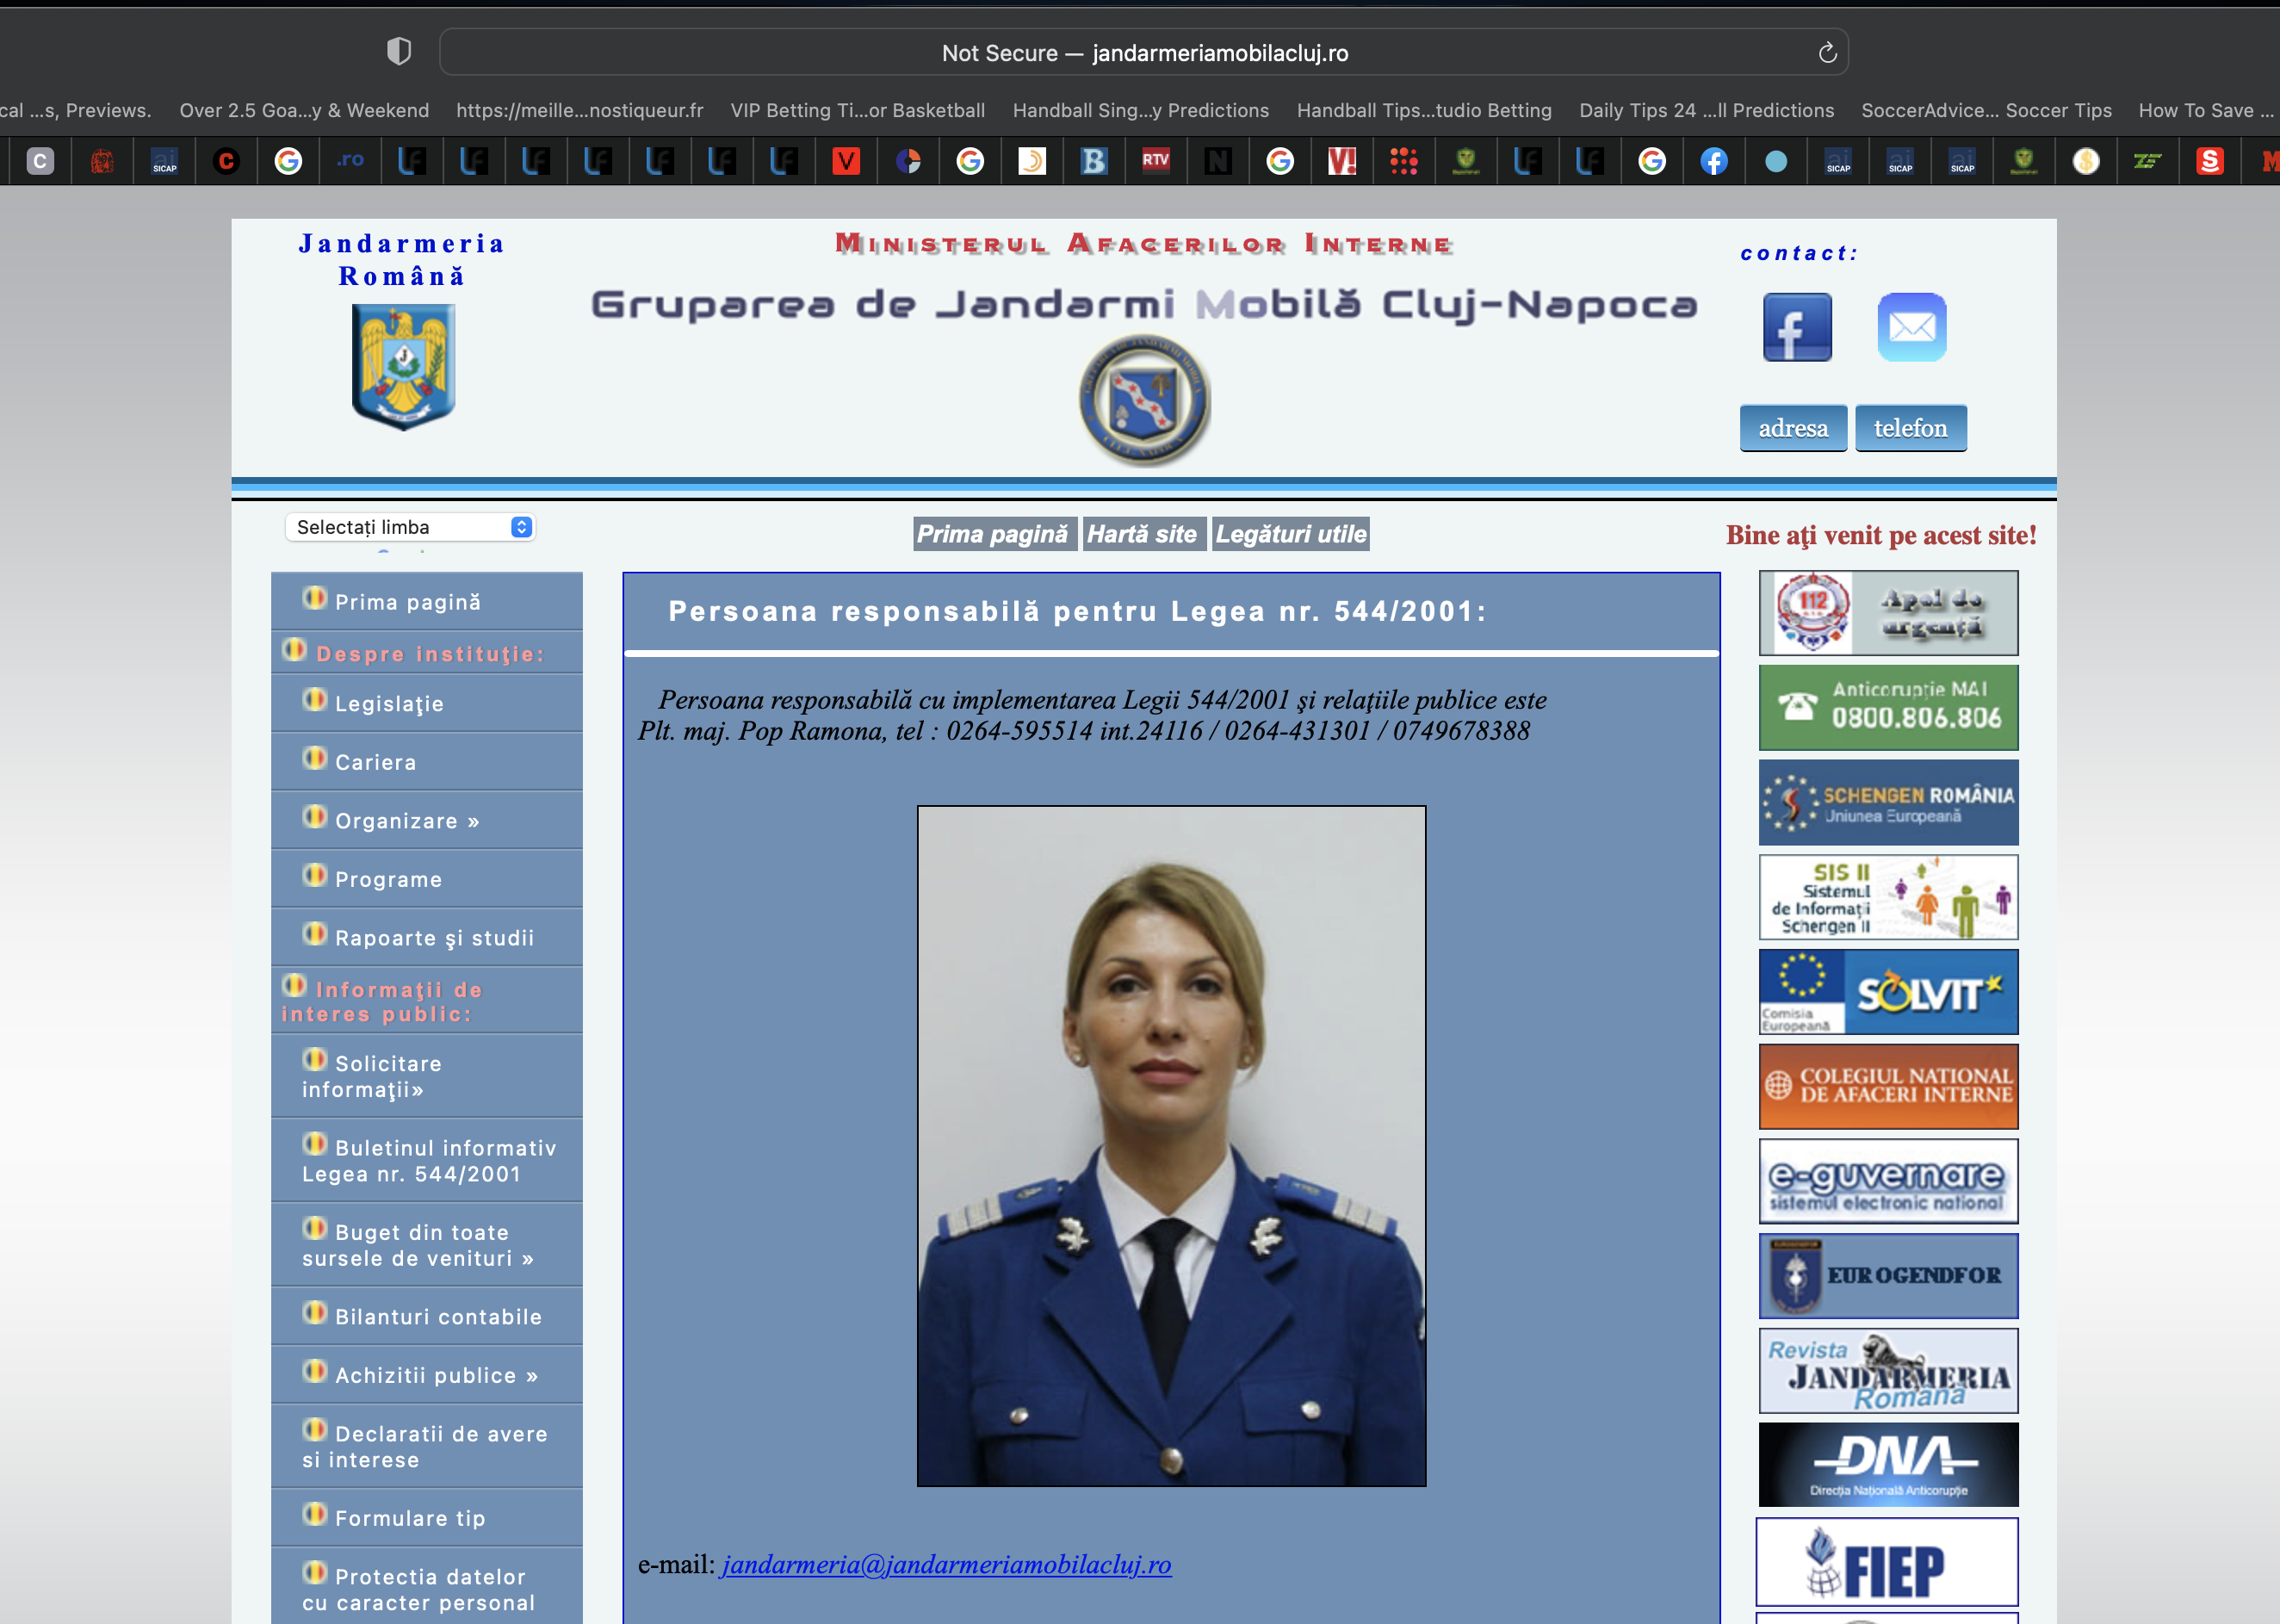Screen dimensions: 2280x1624
Task: Click the jandarmeria email address link
Action: point(946,1565)
